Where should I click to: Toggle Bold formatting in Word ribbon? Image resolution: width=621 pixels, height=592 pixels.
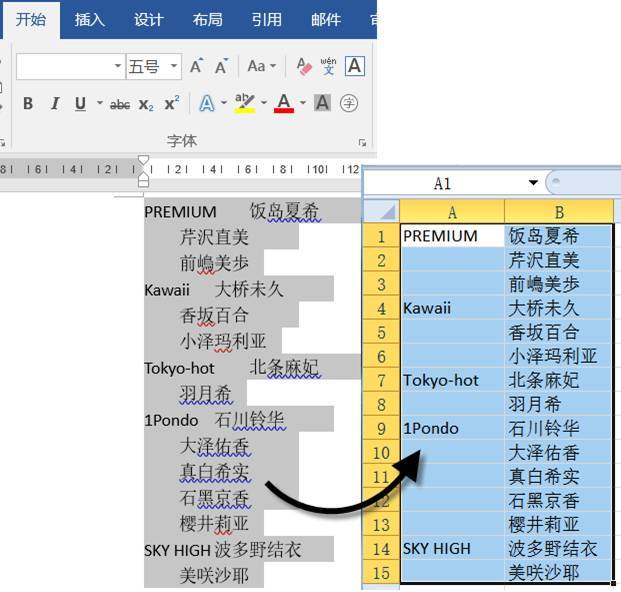click(28, 104)
